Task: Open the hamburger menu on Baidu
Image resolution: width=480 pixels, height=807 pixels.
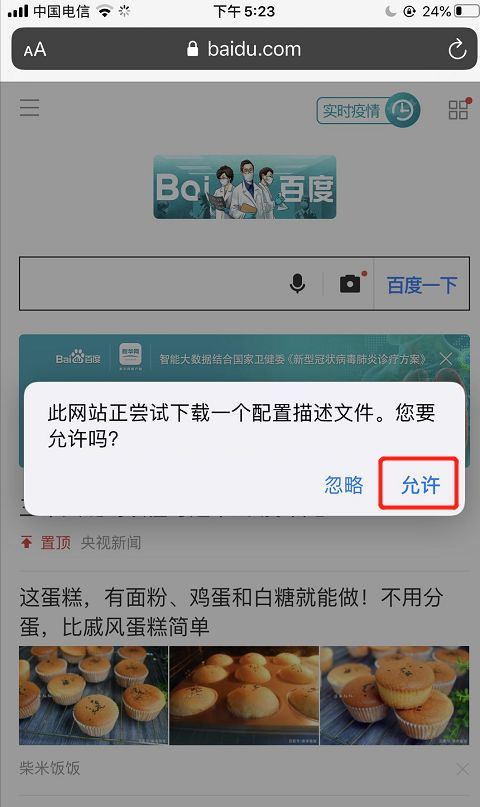Action: coord(29,108)
